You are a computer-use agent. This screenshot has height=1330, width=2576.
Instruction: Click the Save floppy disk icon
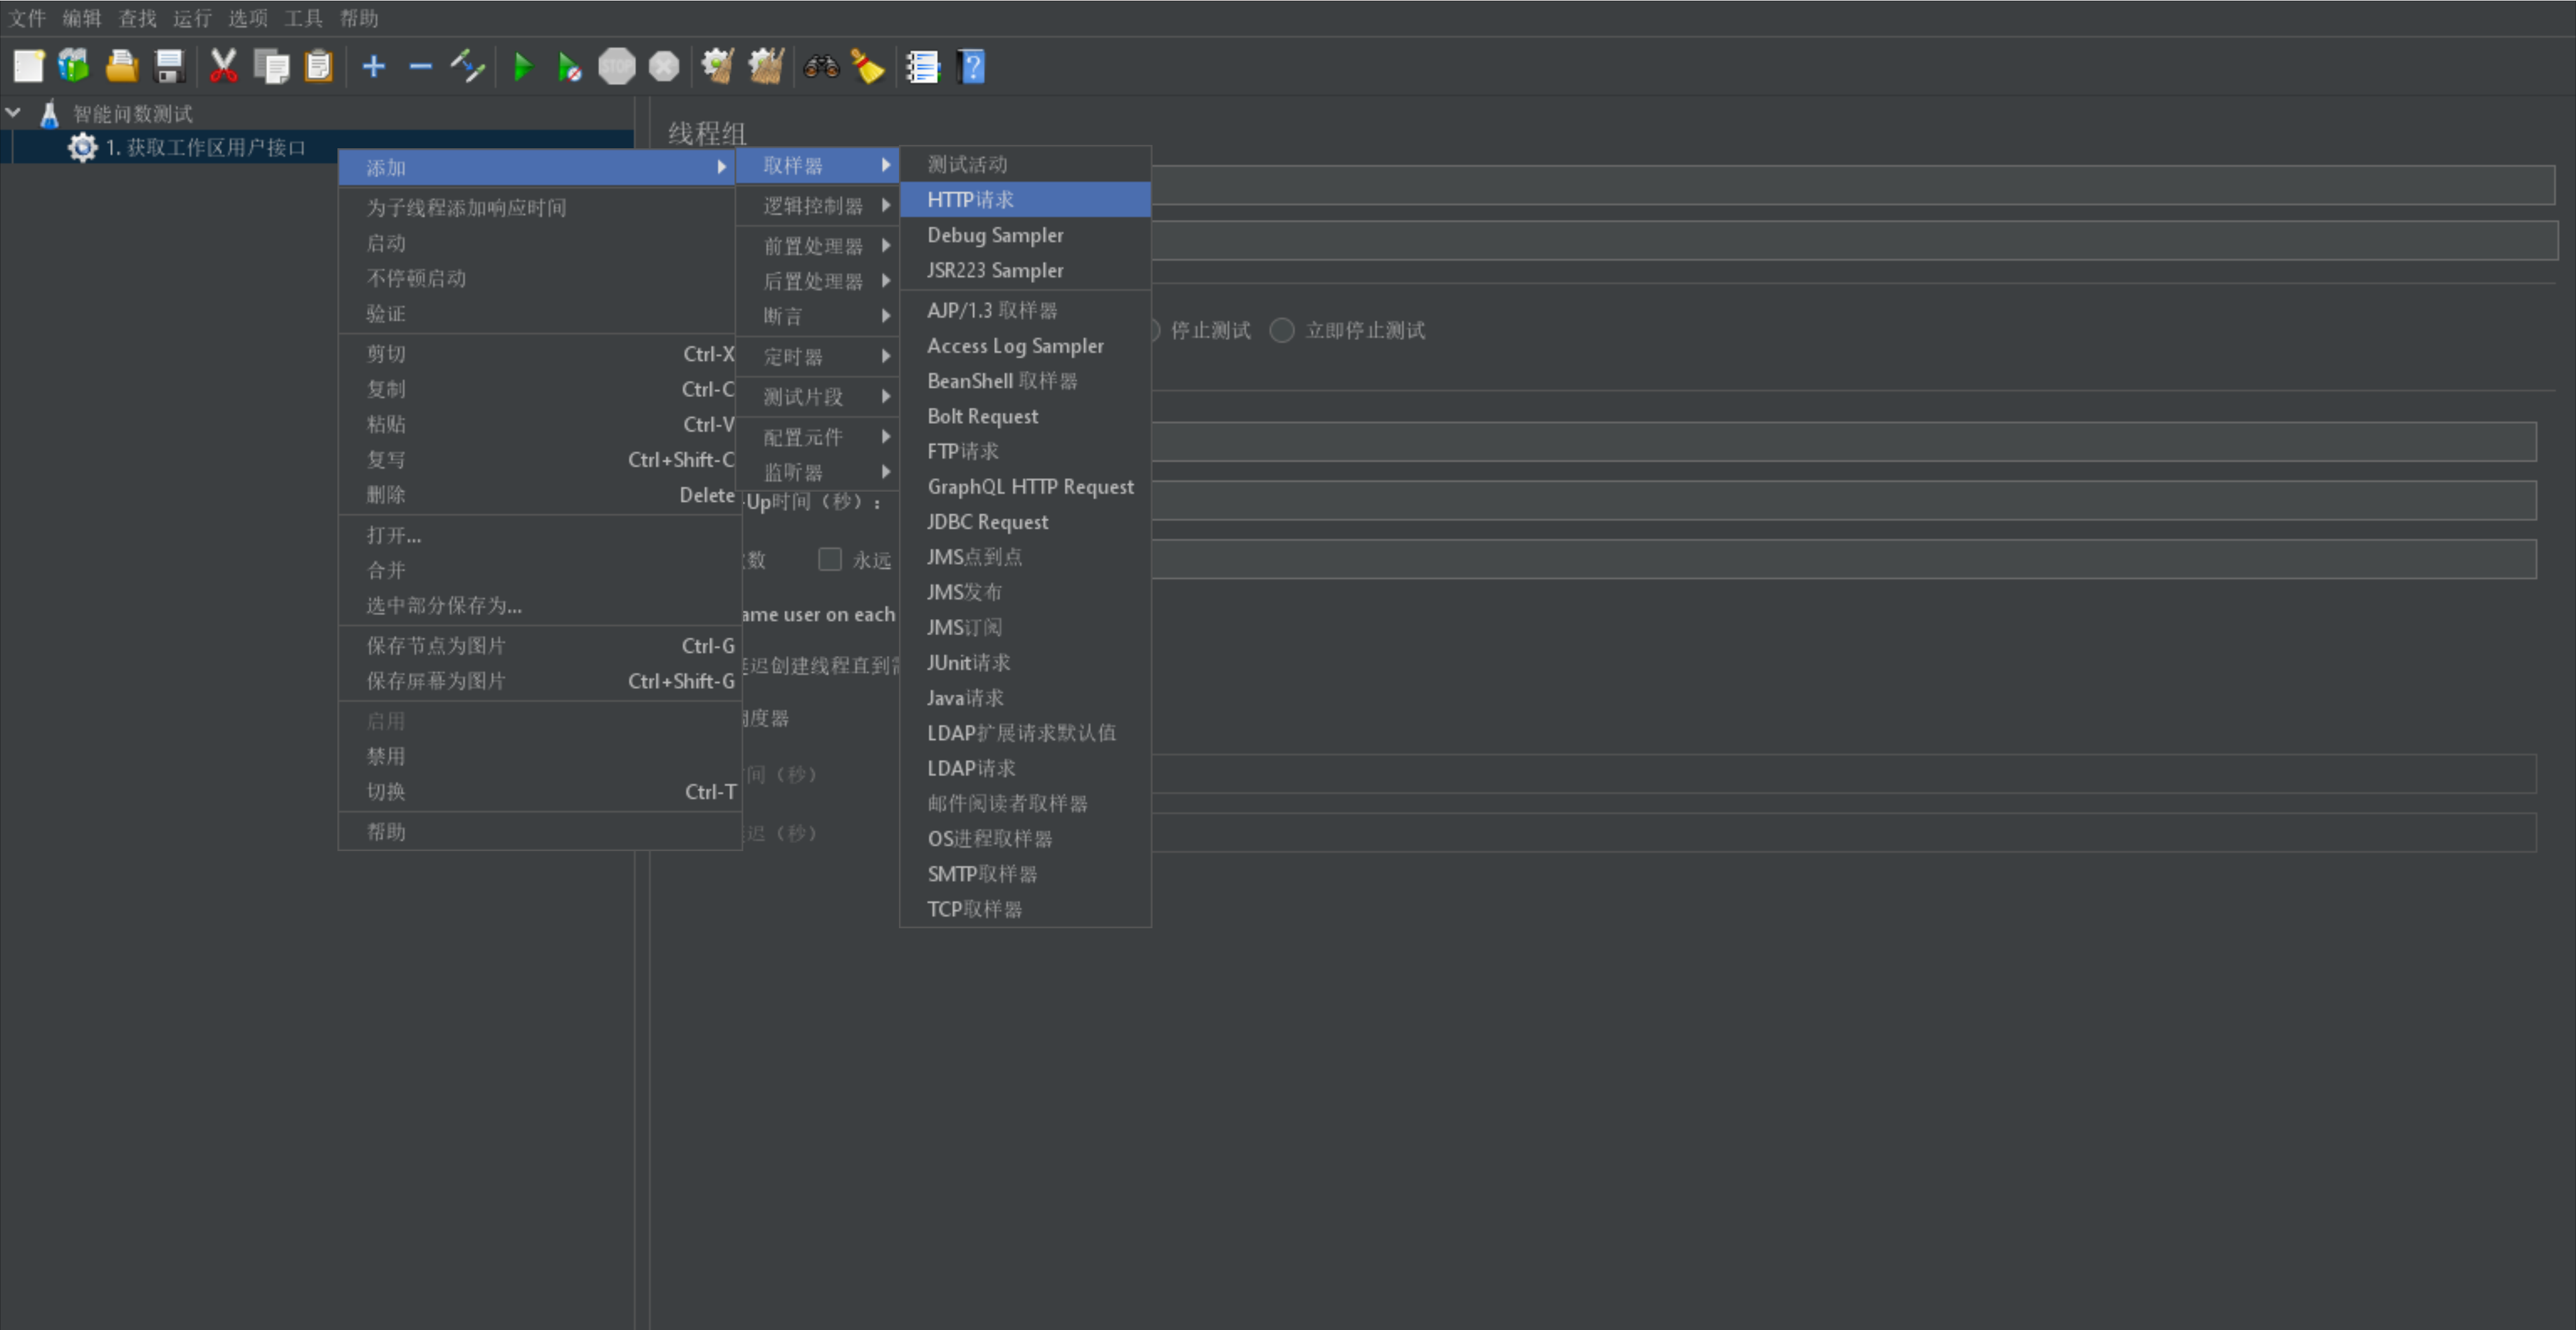[170, 67]
